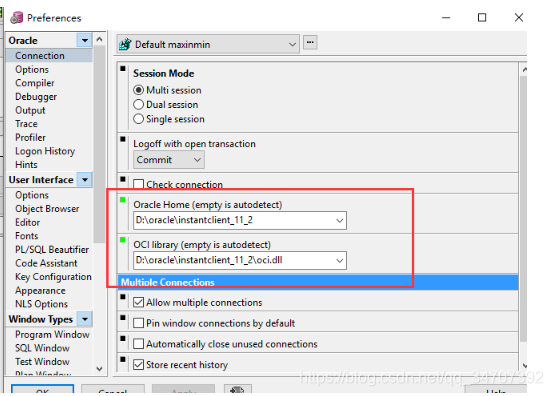Collapse the Window Types section arrow

(85, 319)
